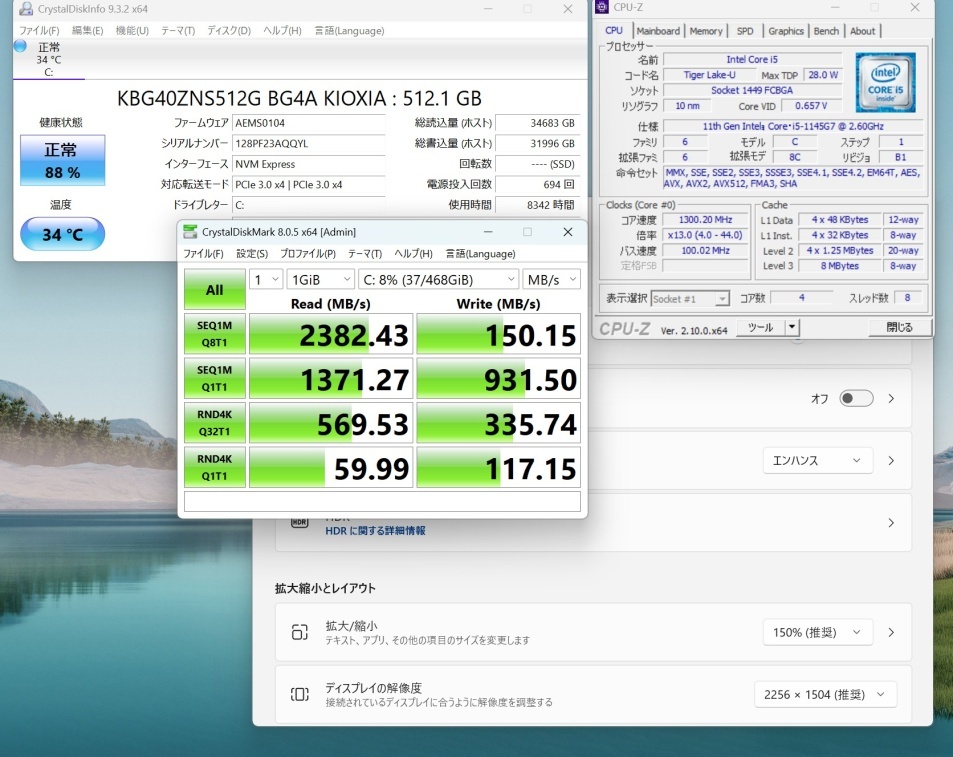The height and width of the screenshot is (757, 953).
Task: Open the 2256 × 1504 resolution dropdown
Action: point(824,694)
